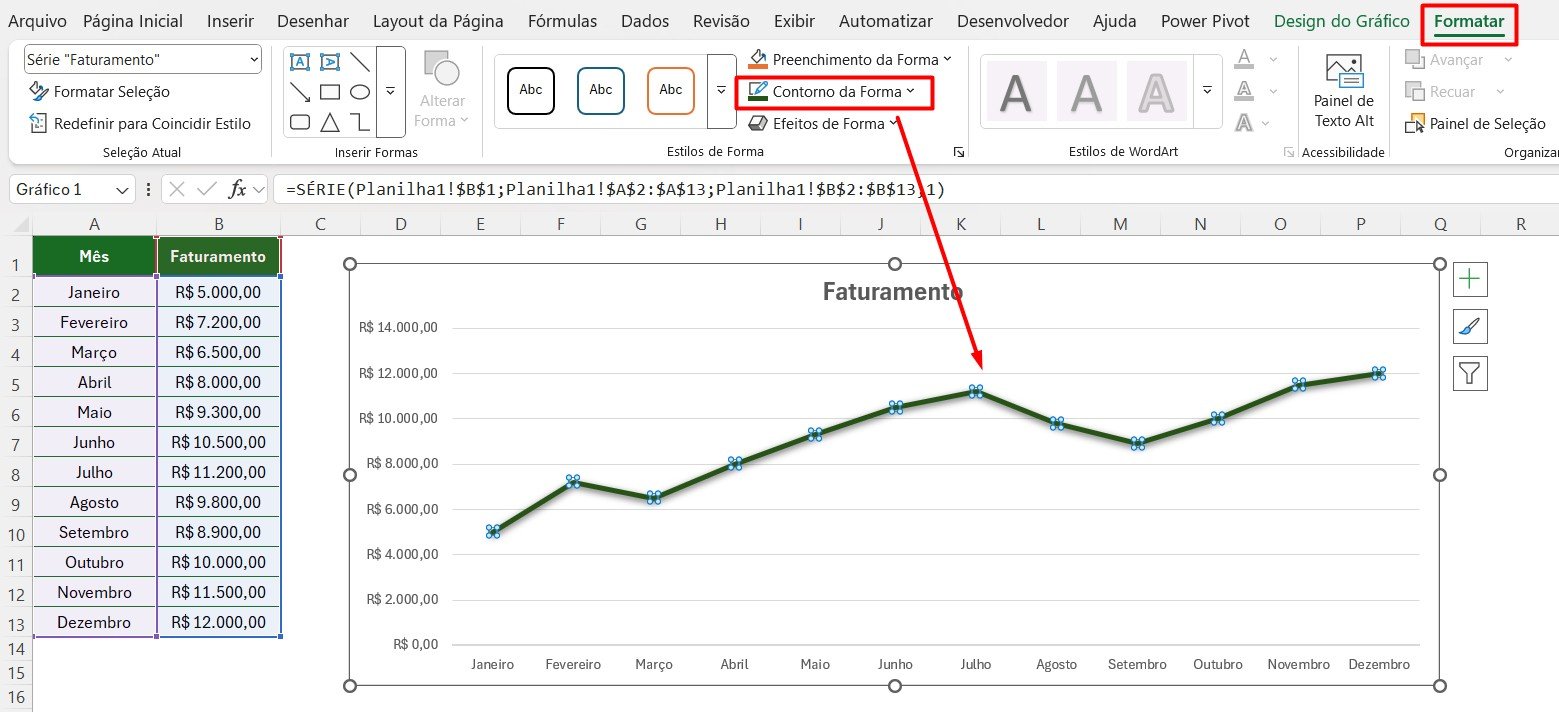
Task: Open the Preenchimento da Forma menu
Action: pos(850,59)
